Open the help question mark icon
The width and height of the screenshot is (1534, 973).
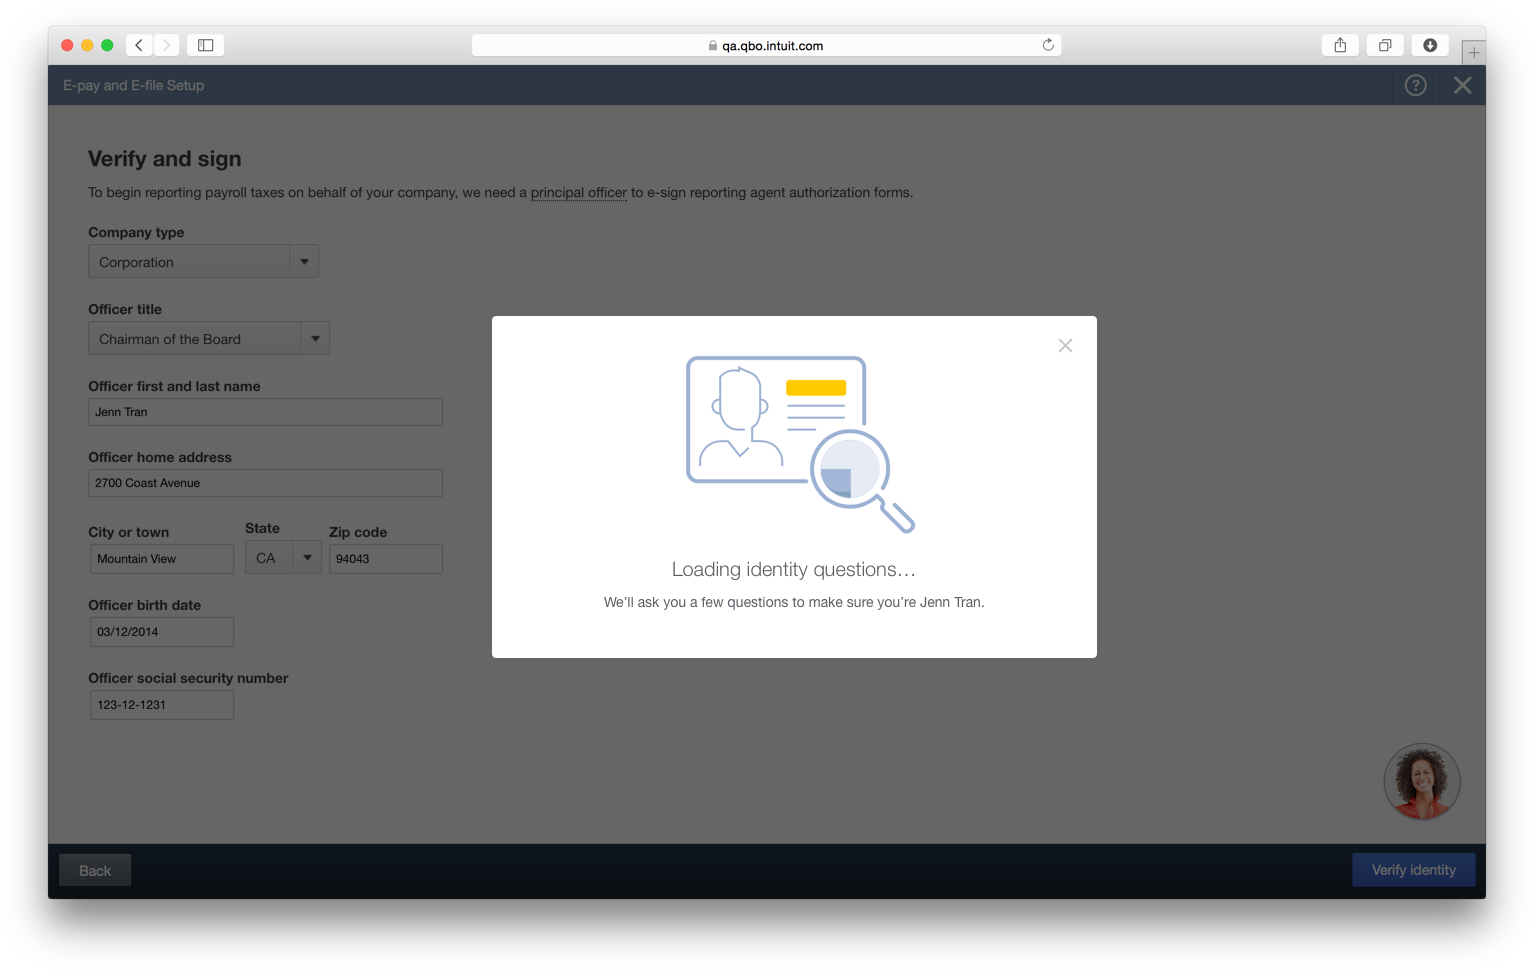coord(1415,85)
